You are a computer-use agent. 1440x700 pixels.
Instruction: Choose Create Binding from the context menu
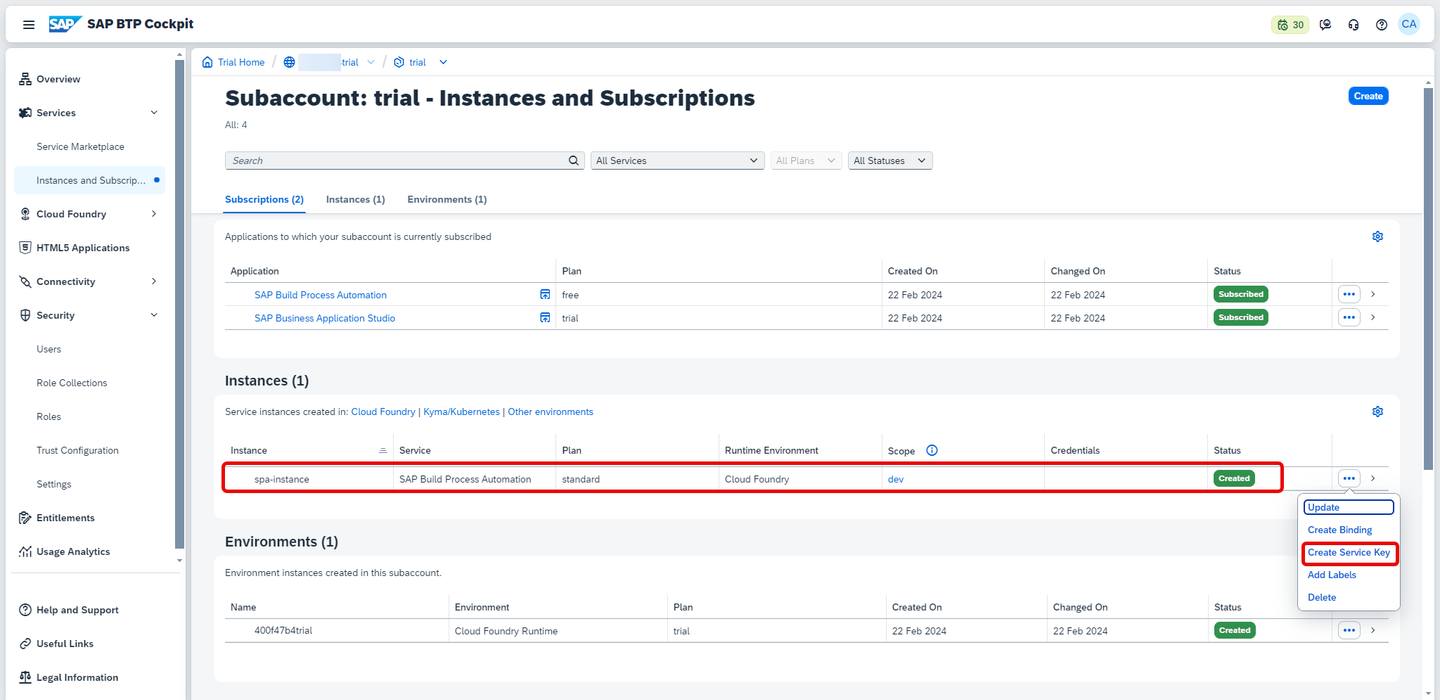point(1340,530)
